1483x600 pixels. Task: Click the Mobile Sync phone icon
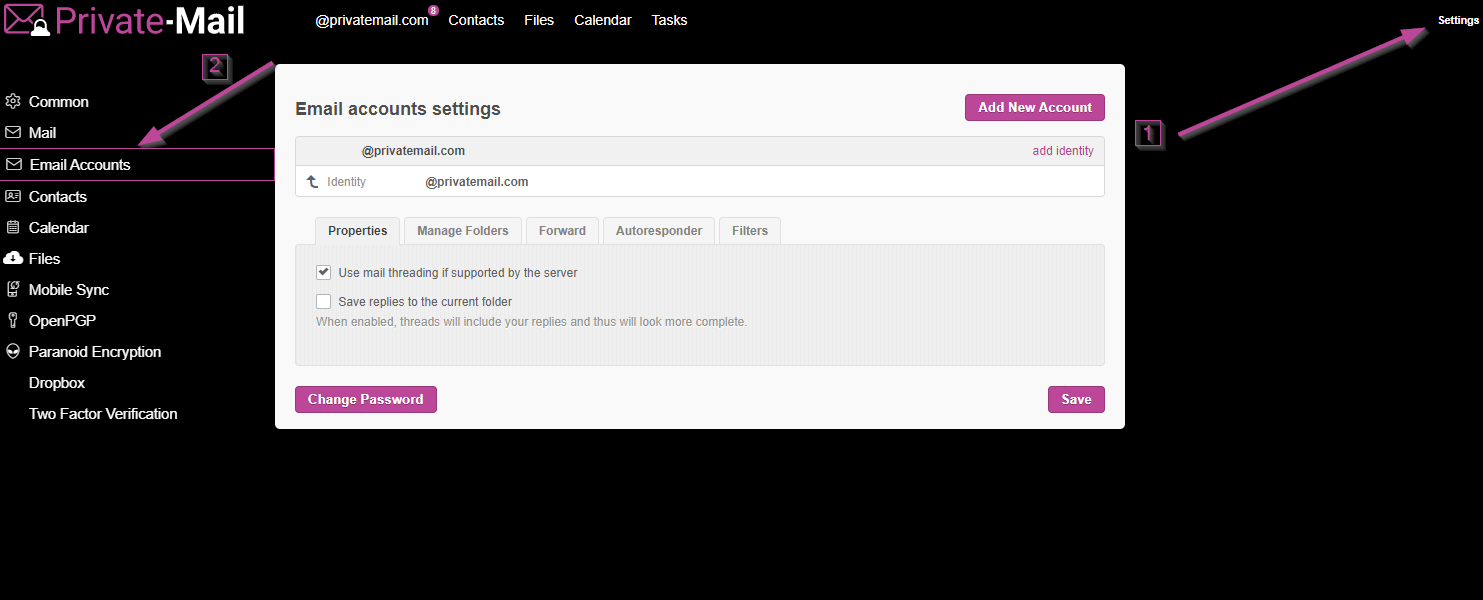coord(13,290)
